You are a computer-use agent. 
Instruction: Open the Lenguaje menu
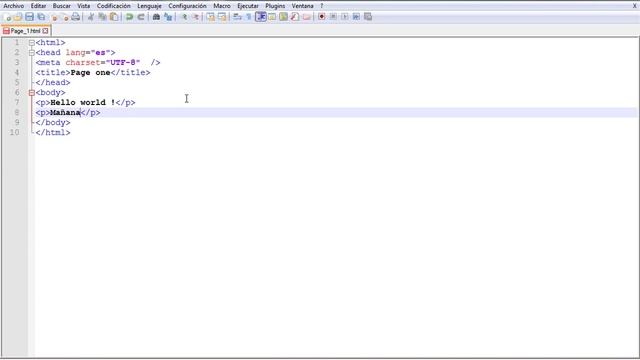coord(149,6)
